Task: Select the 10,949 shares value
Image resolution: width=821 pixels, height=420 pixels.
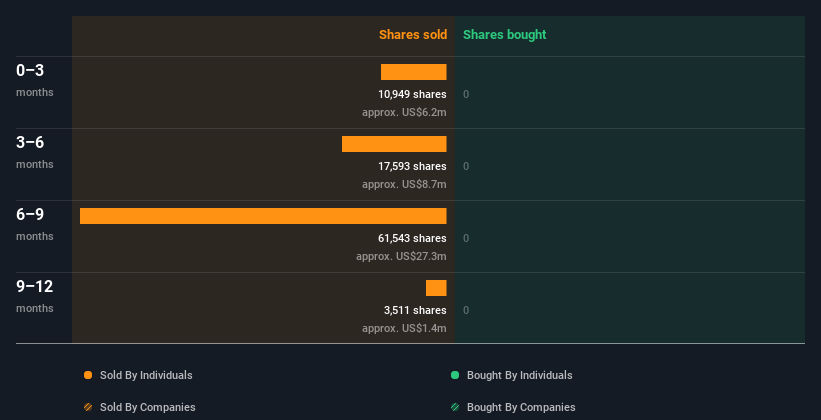Action: (x=413, y=94)
